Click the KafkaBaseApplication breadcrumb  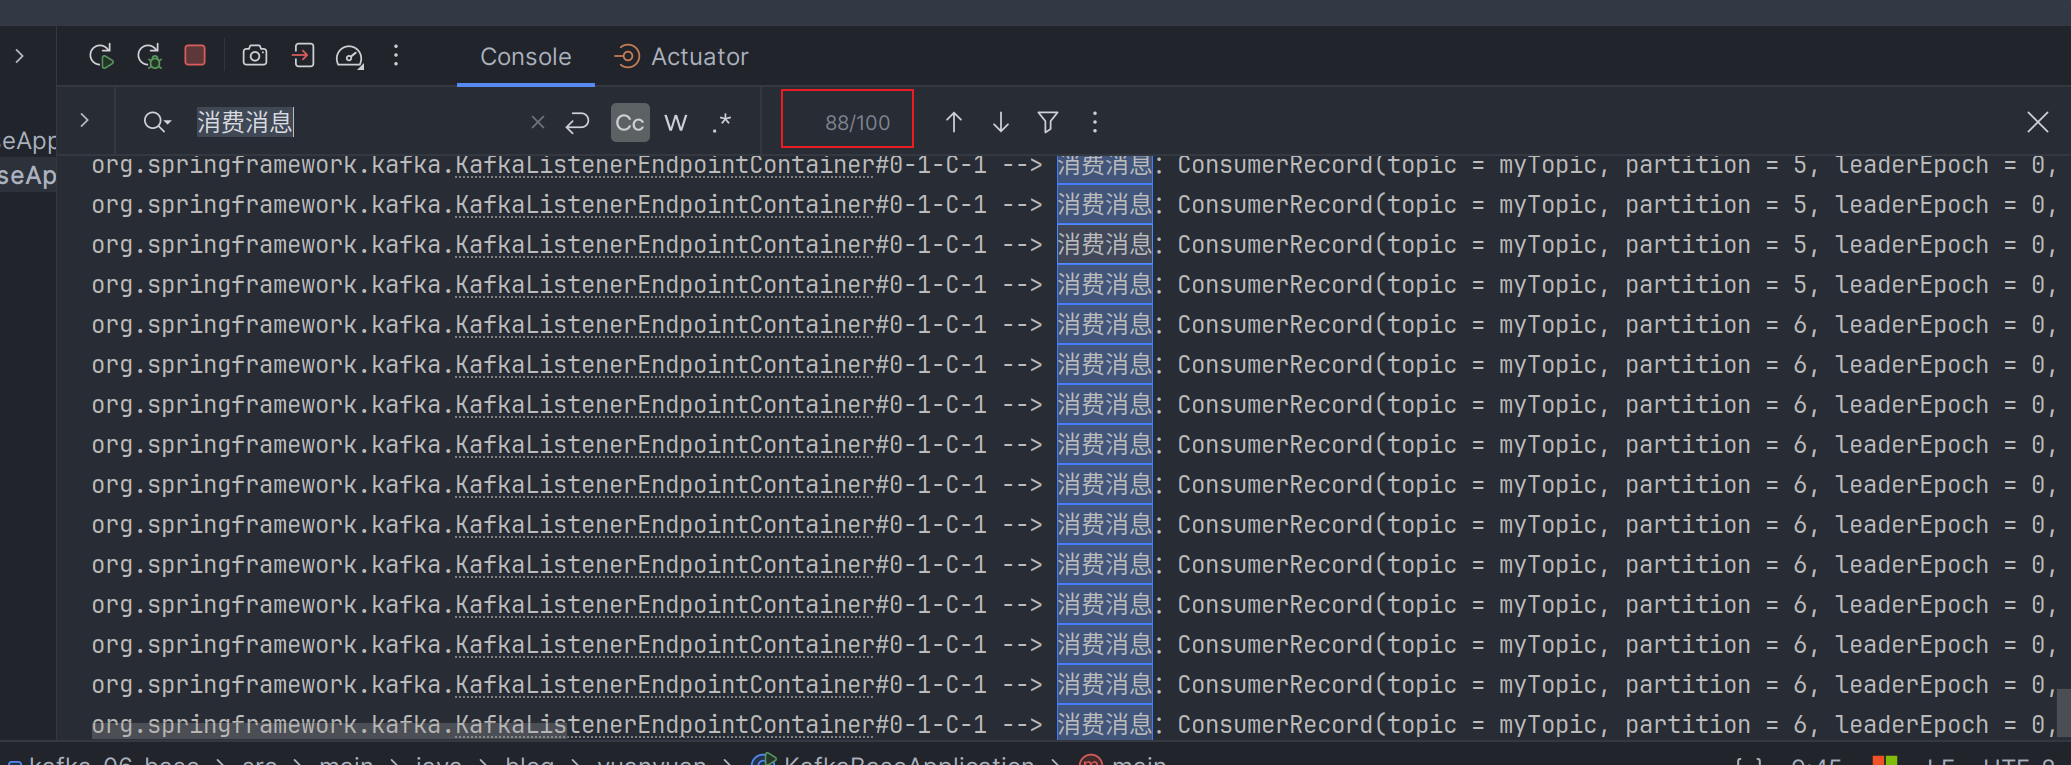click(x=908, y=760)
